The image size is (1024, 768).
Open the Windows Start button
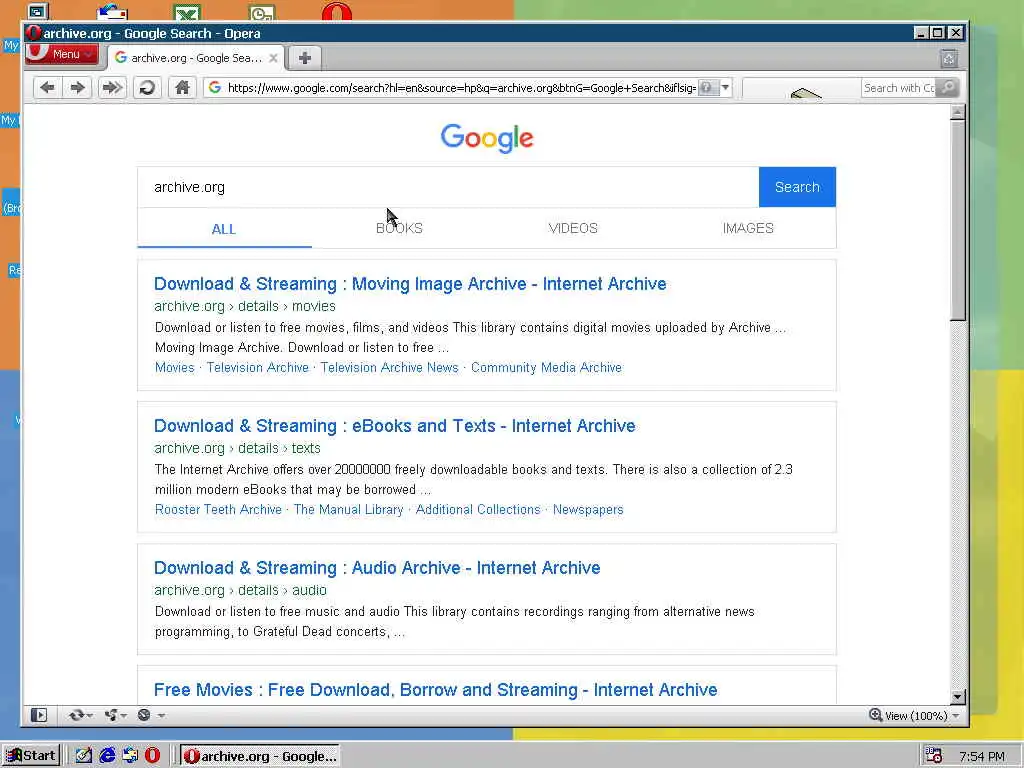[x=31, y=756]
